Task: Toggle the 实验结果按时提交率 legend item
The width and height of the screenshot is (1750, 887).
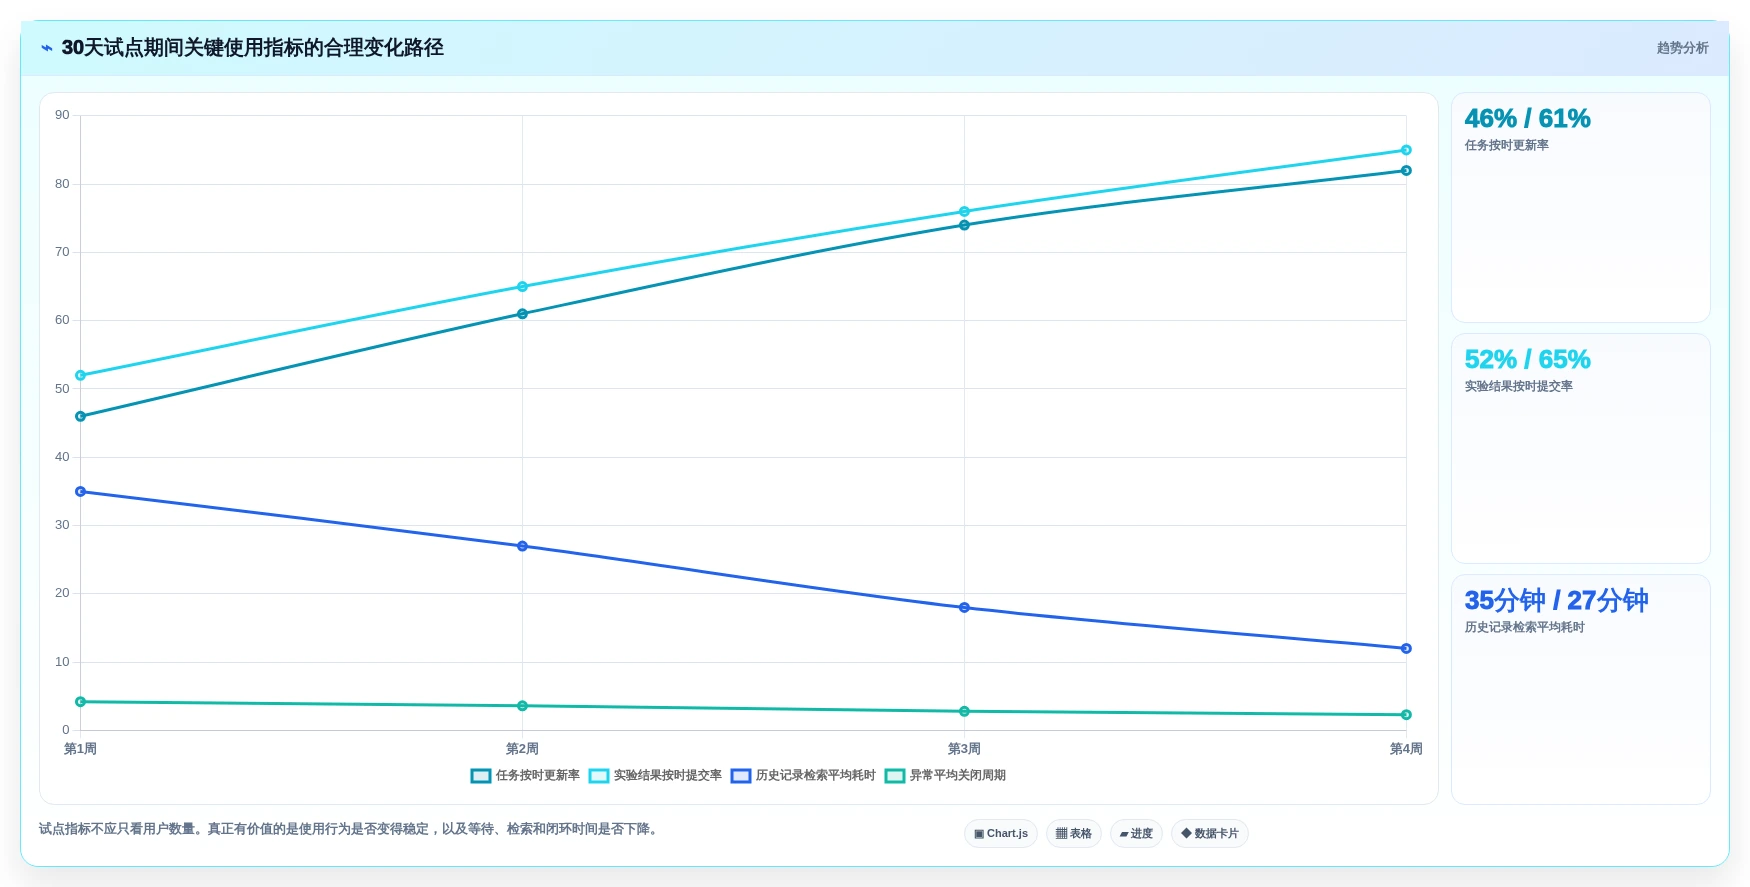Action: [x=655, y=776]
